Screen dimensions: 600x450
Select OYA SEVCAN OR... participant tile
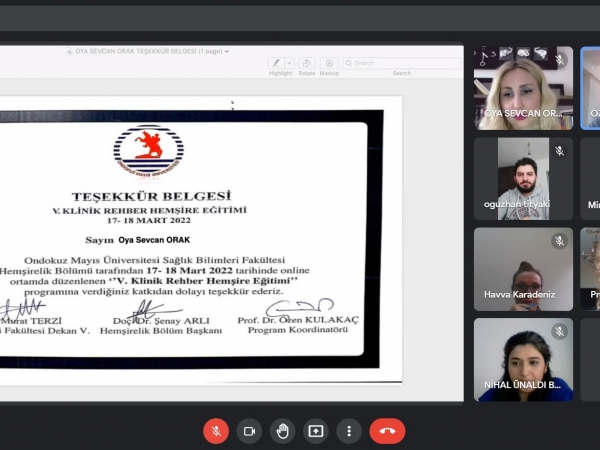click(523, 88)
